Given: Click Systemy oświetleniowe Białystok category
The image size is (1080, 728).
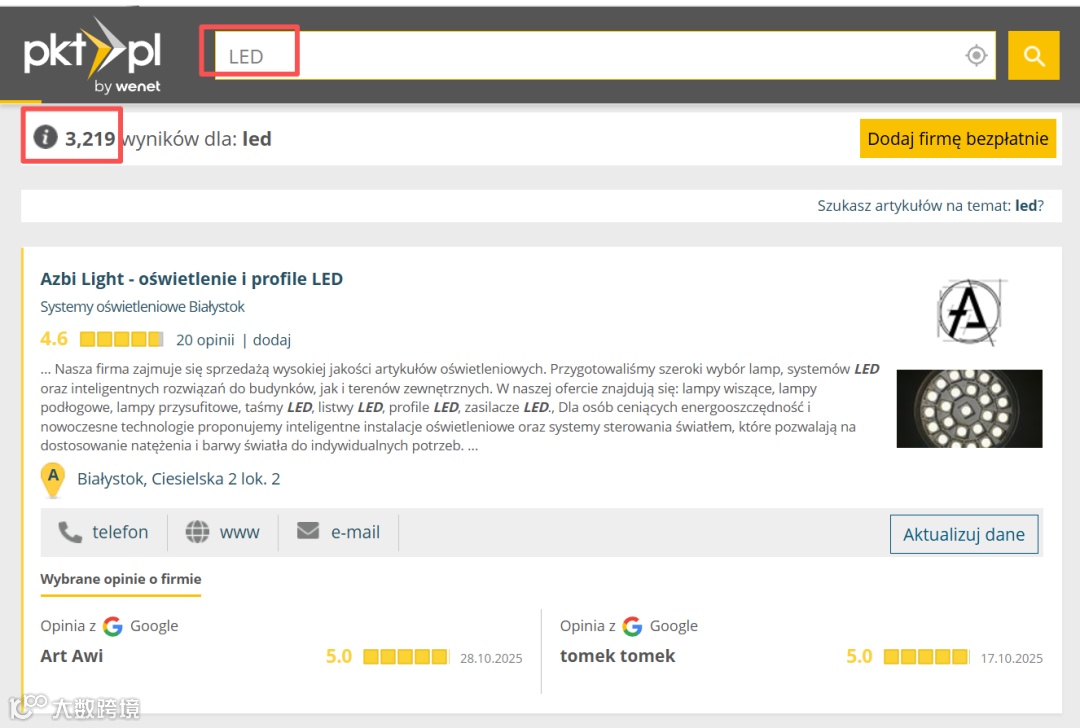Looking at the screenshot, I should pos(143,306).
